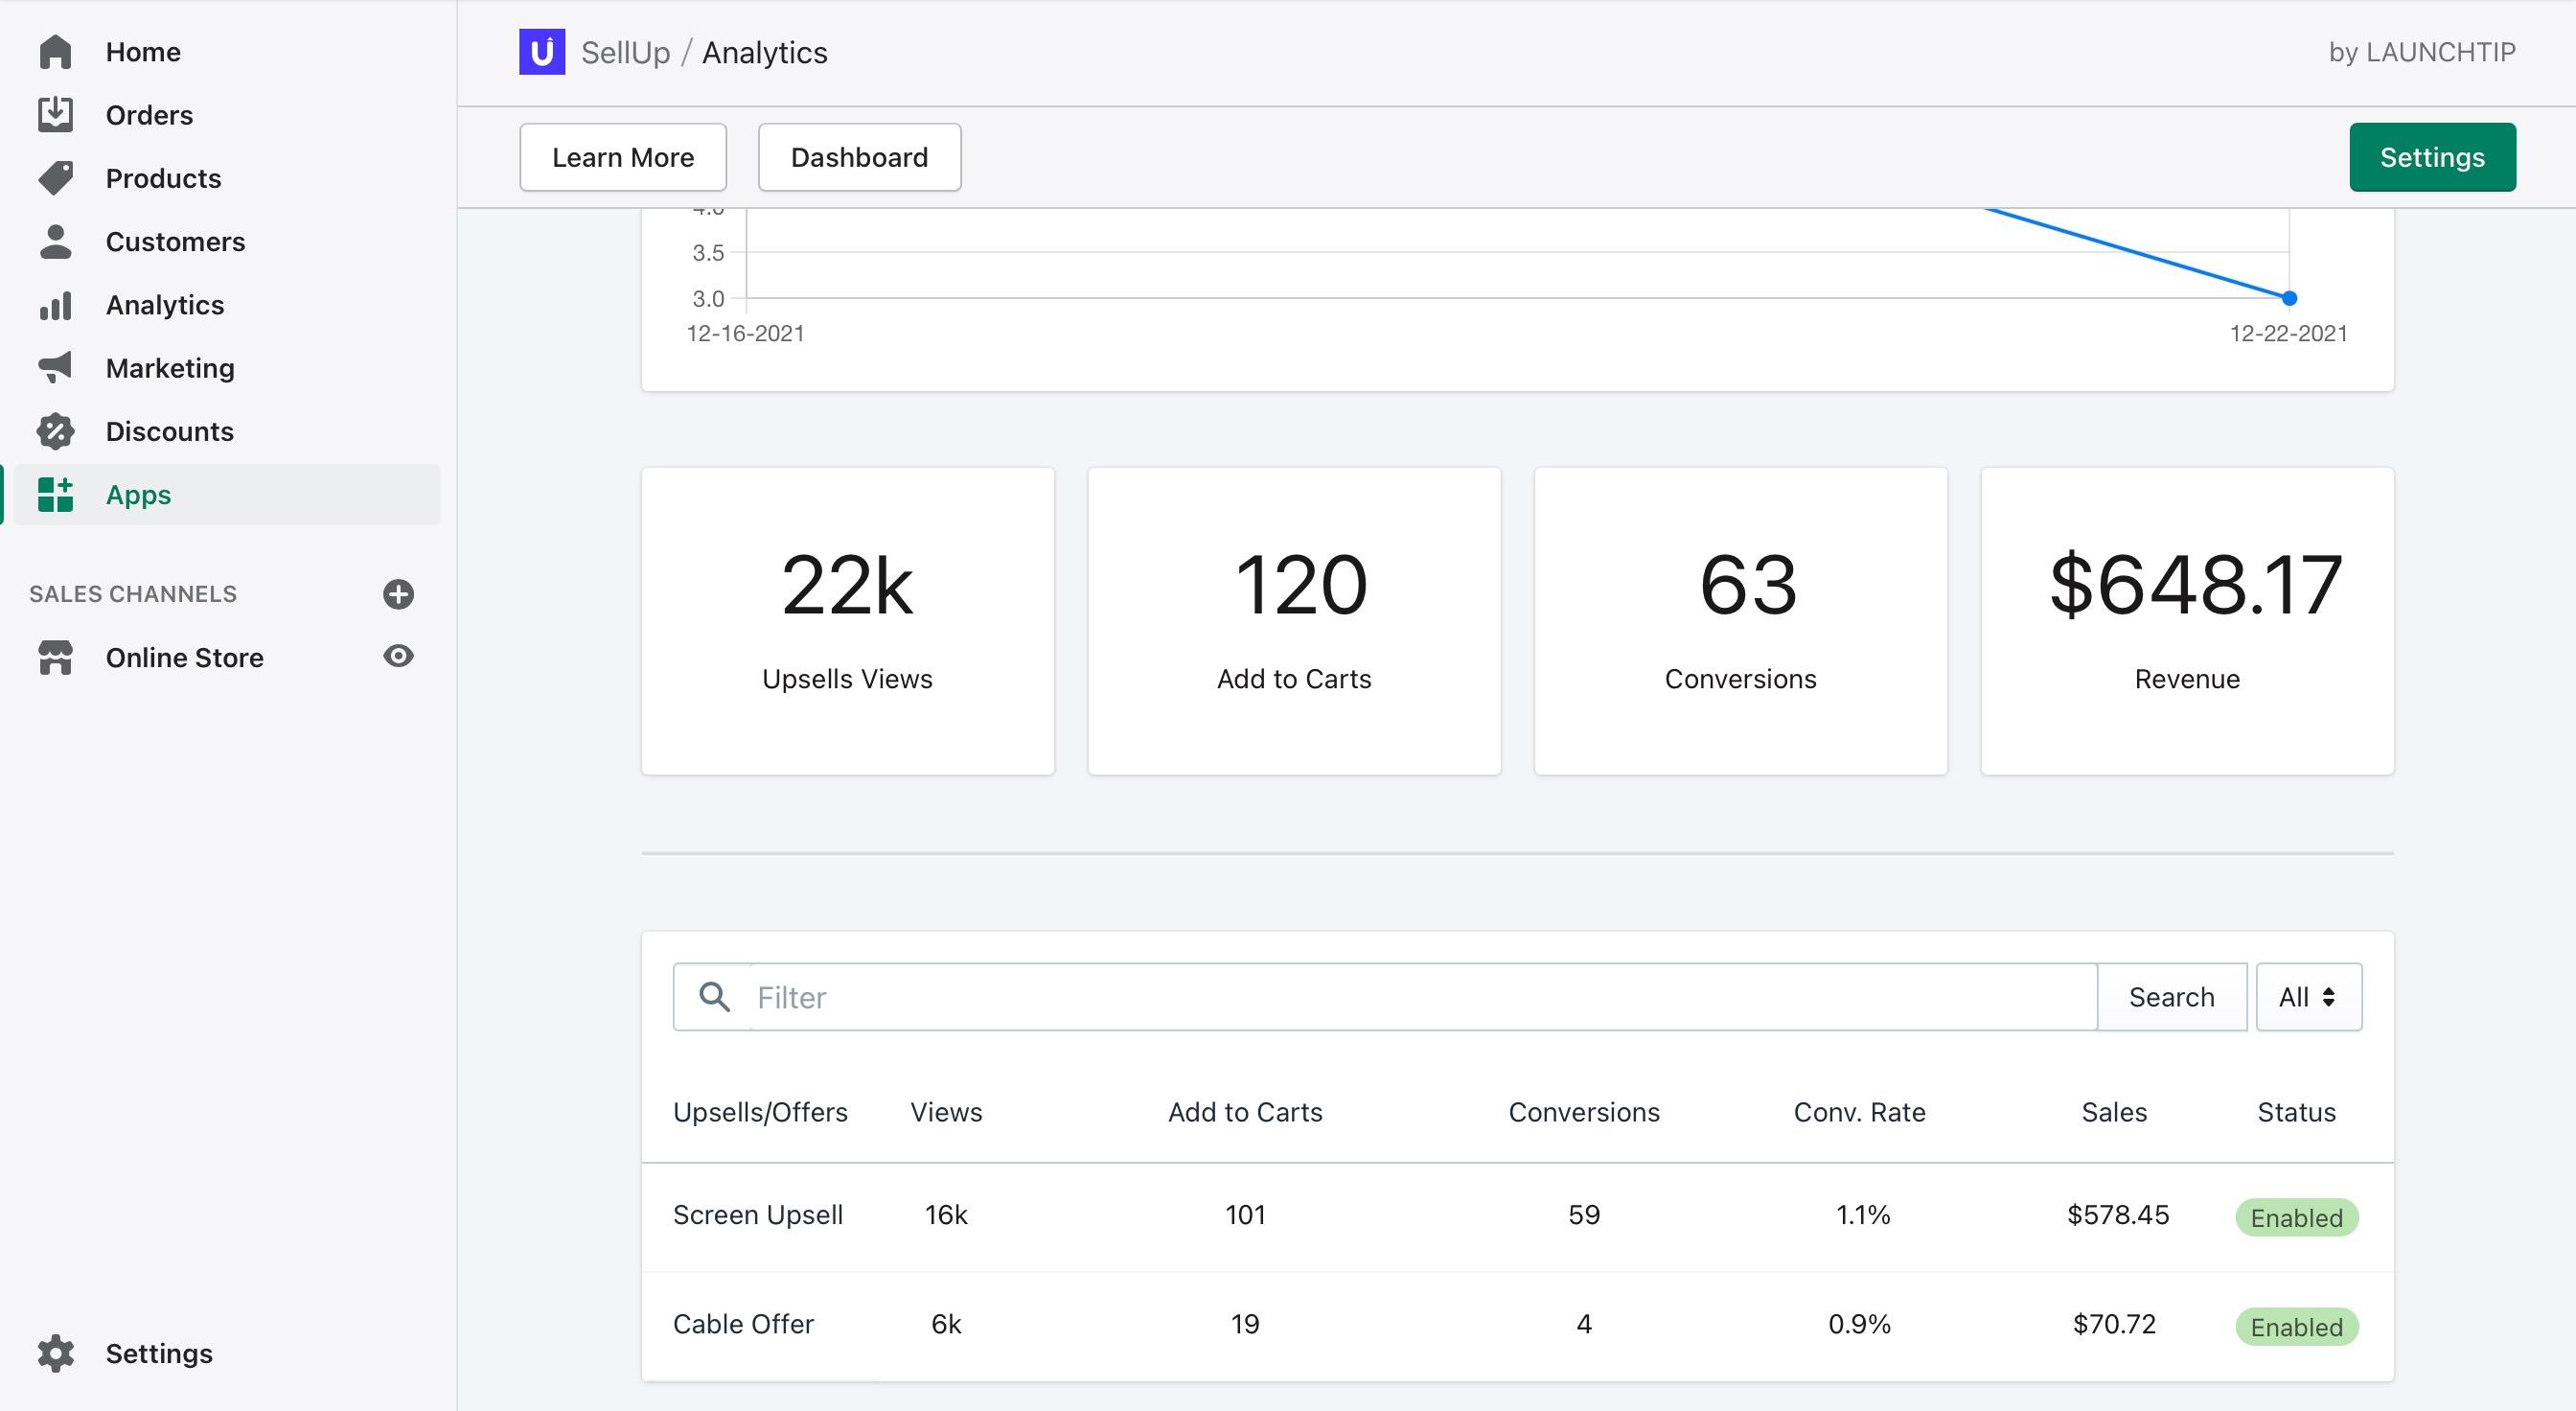Click Enabled badge for Screen Upsell
2576x1411 pixels.
(2297, 1217)
